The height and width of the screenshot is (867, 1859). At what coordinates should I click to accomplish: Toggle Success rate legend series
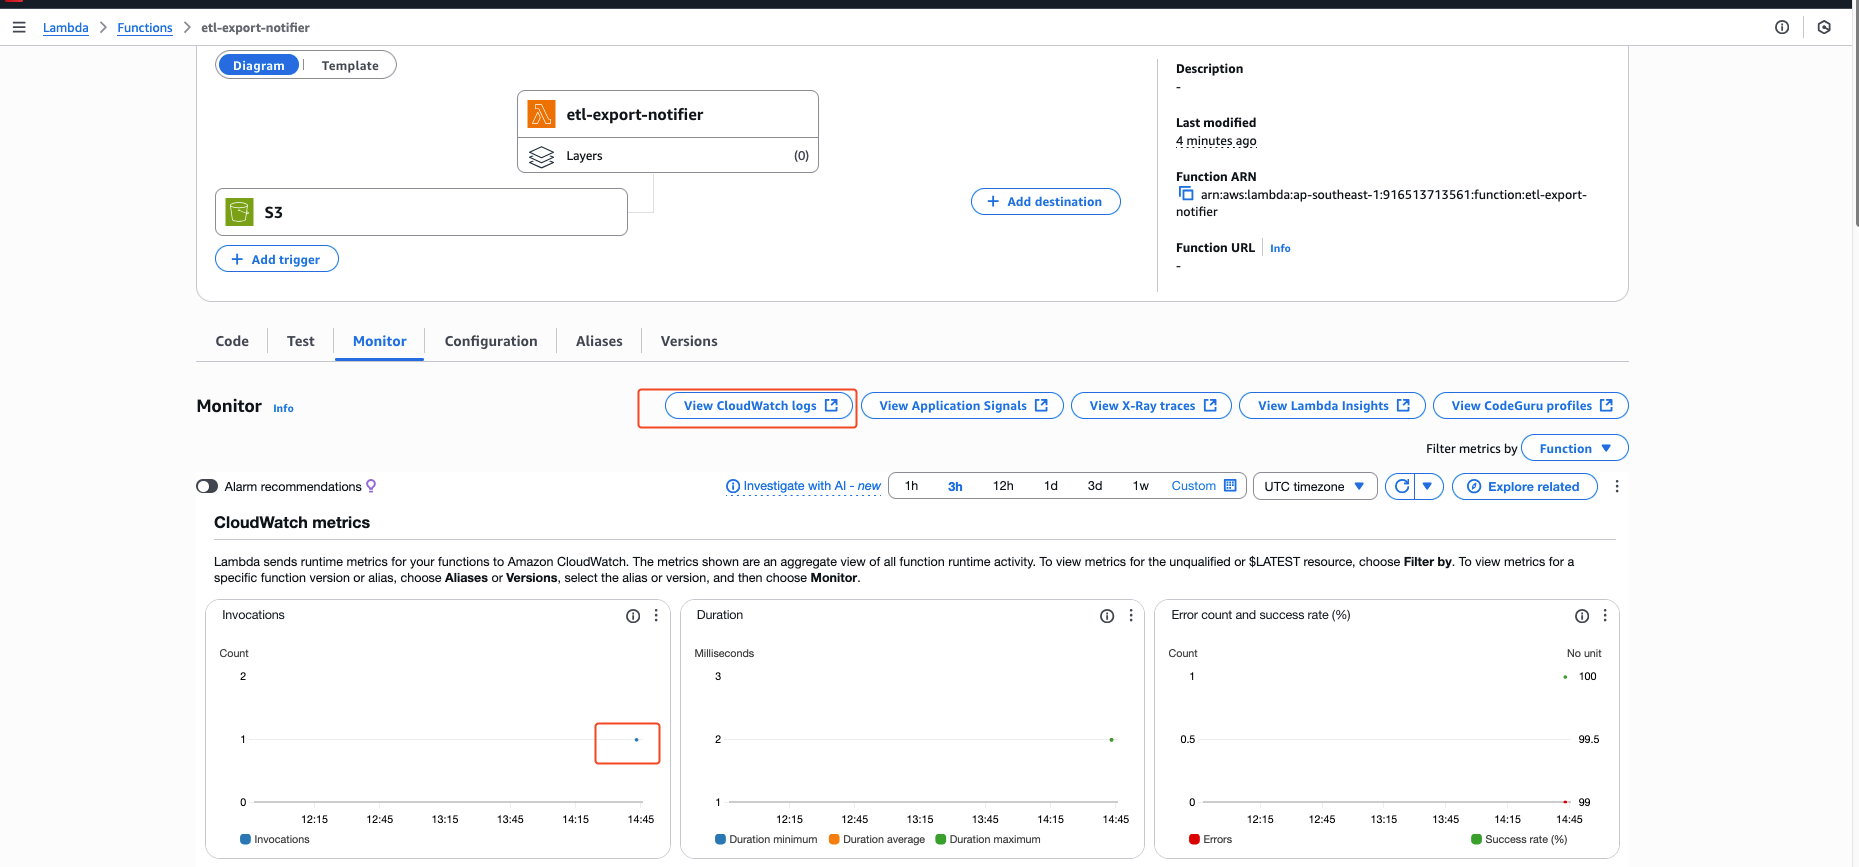(1519, 839)
